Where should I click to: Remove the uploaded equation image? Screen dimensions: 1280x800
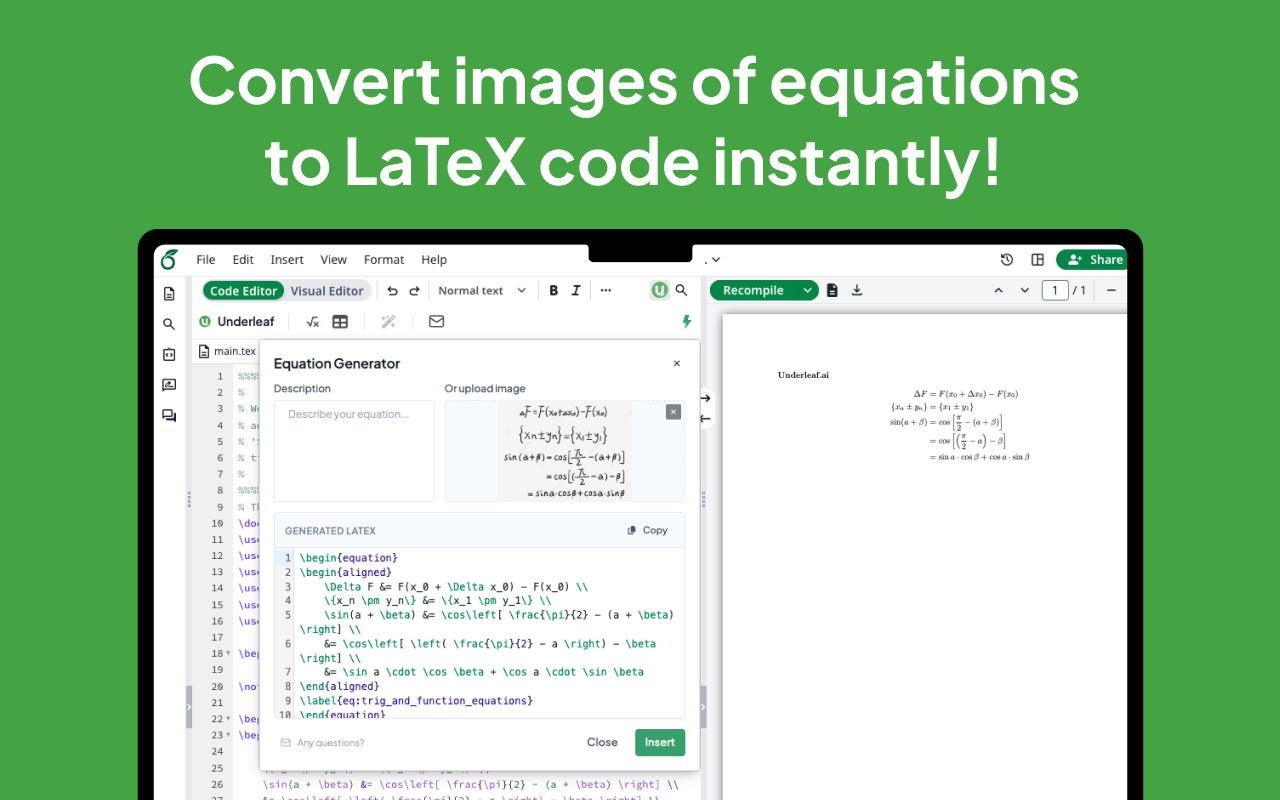(x=673, y=412)
